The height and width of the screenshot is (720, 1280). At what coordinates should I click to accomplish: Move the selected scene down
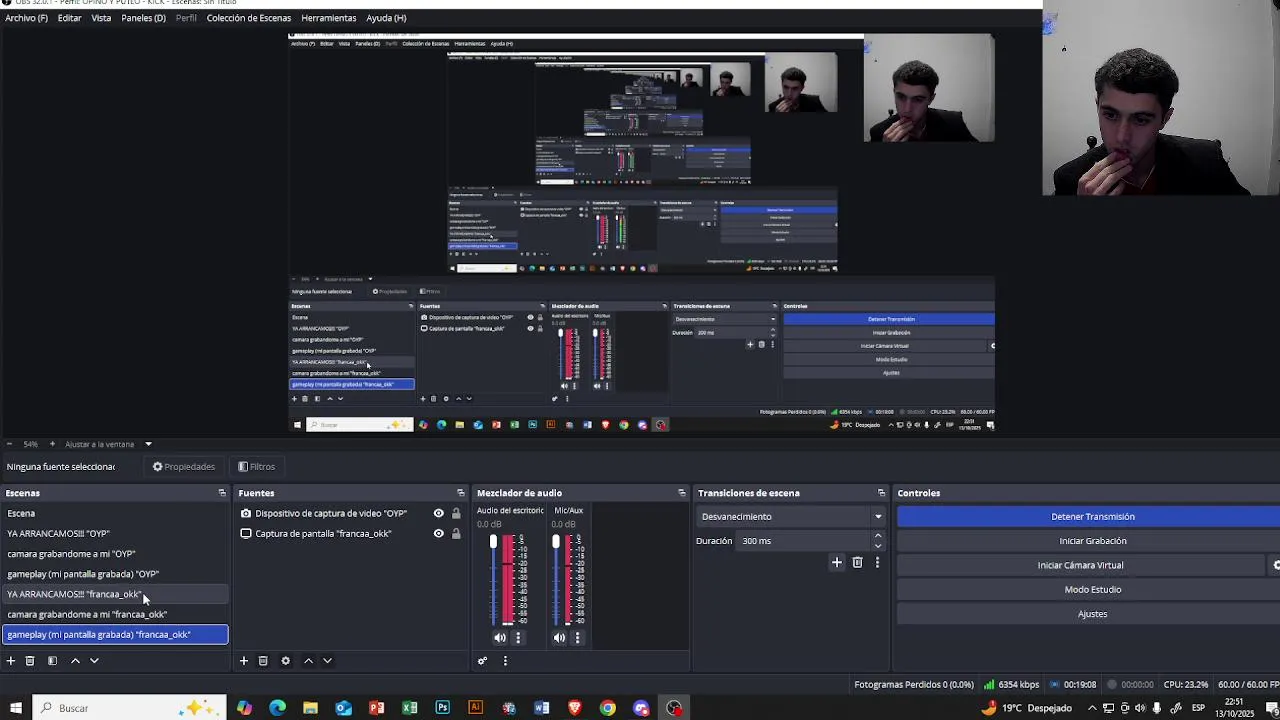[95, 661]
